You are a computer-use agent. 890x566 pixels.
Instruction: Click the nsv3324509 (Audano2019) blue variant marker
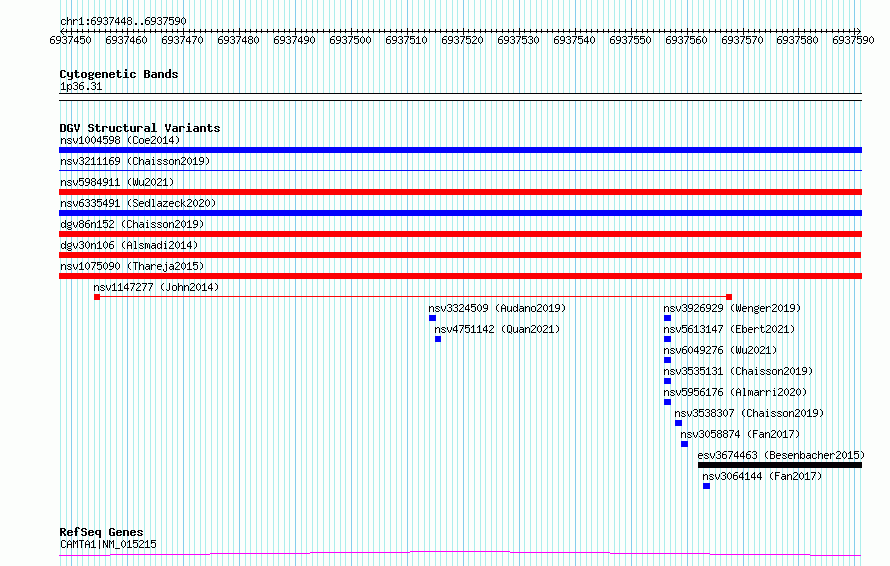pyautogui.click(x=433, y=318)
